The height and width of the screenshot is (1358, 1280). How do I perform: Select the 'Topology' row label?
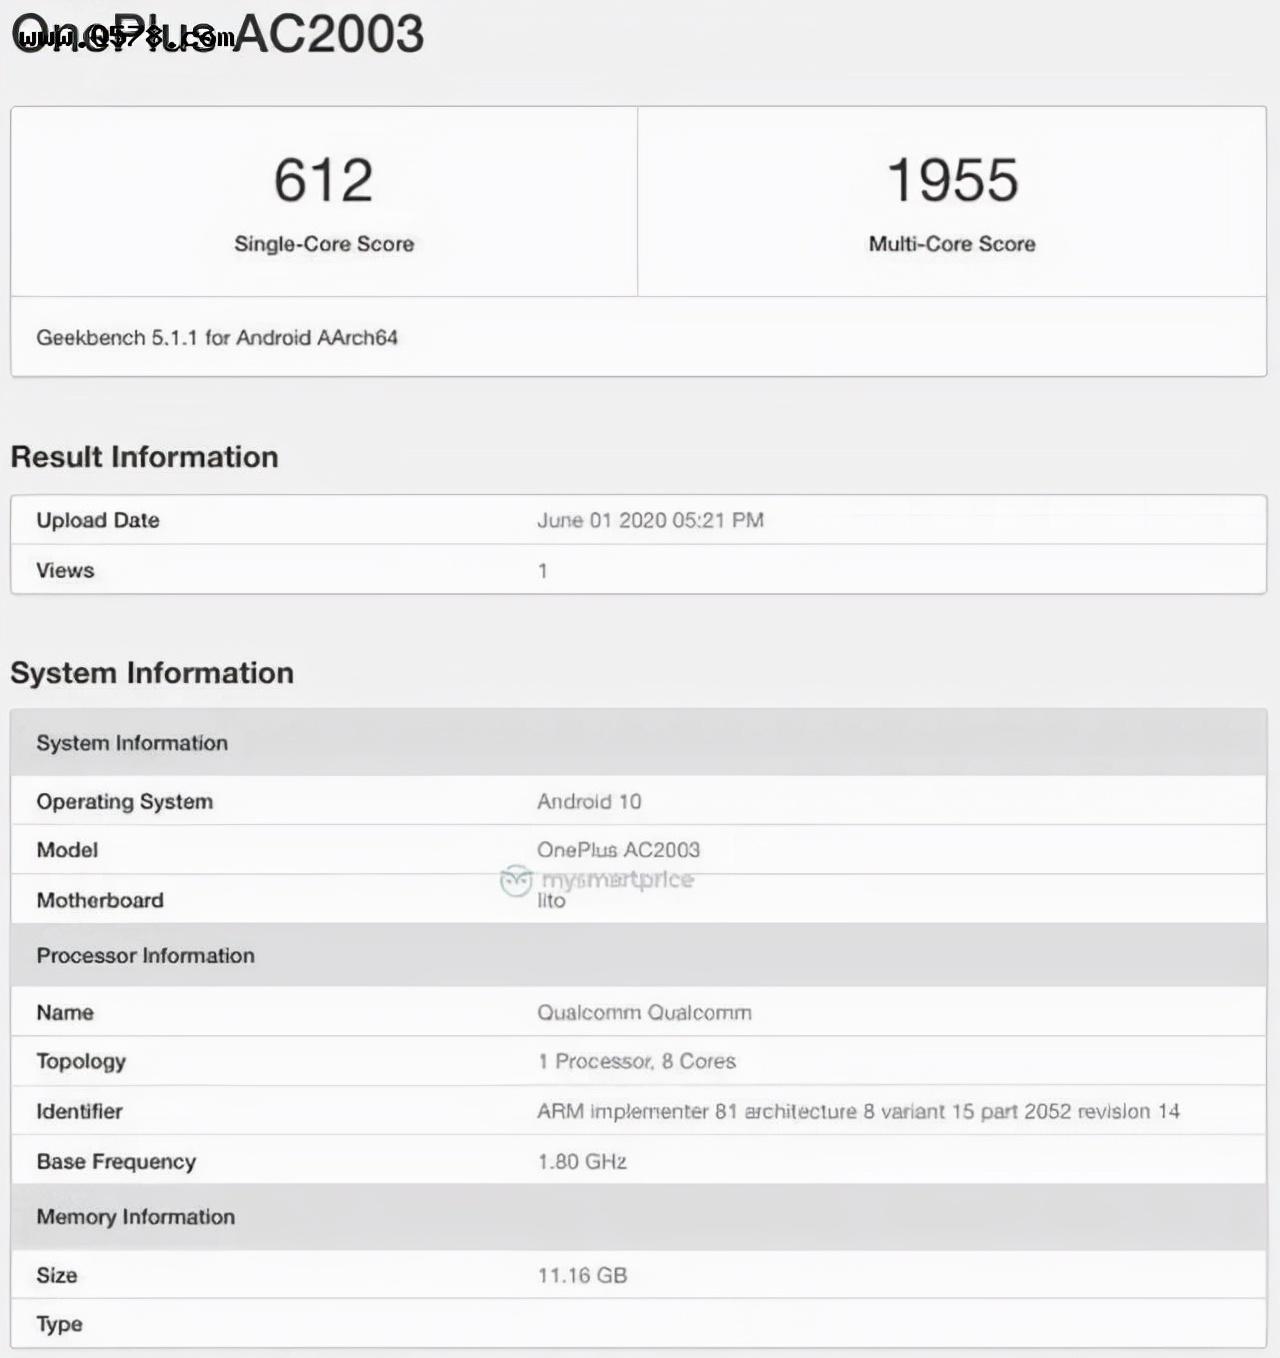point(81,1062)
